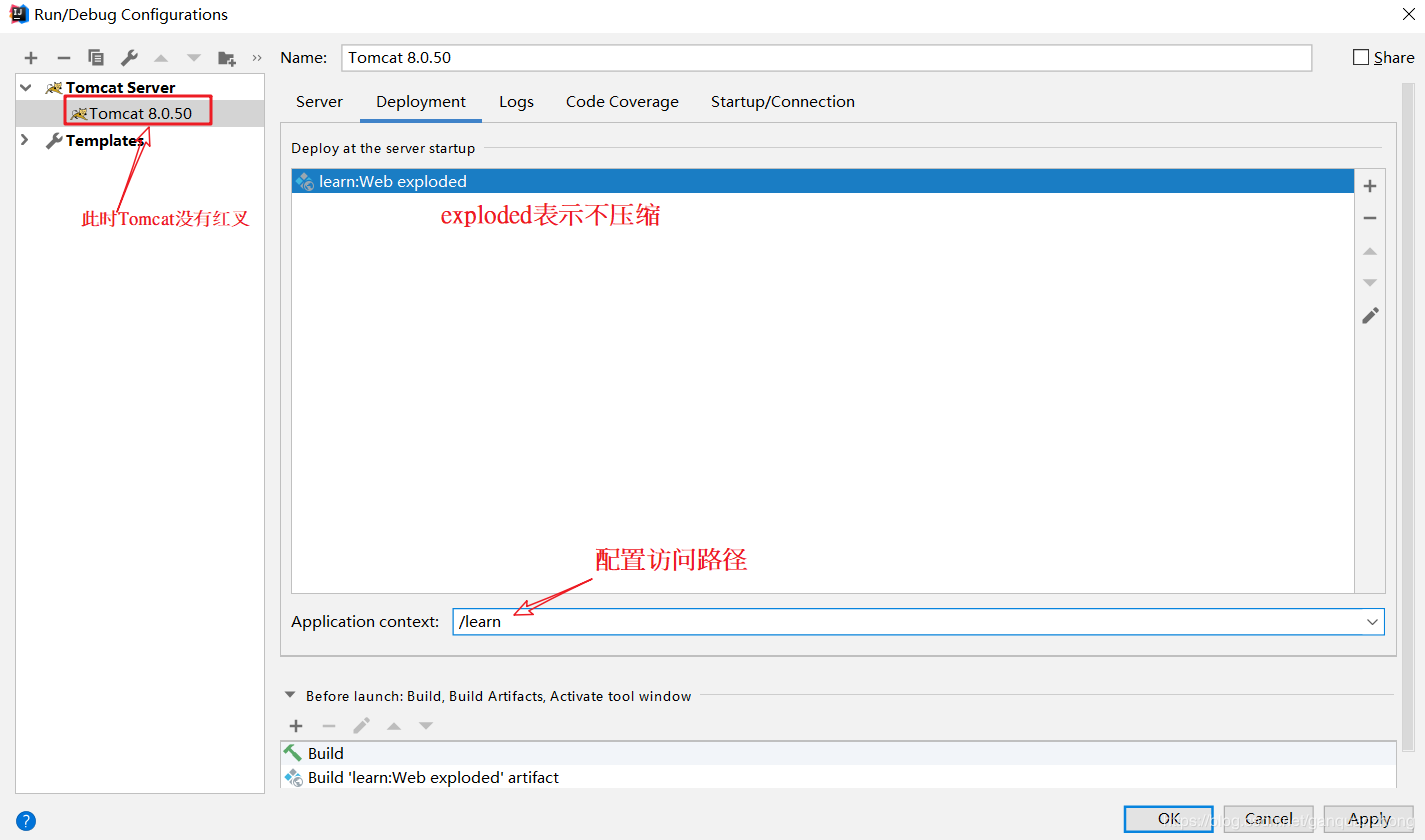The height and width of the screenshot is (840, 1425).
Task: Select learn:Web exploded deployment row
Action: (821, 182)
